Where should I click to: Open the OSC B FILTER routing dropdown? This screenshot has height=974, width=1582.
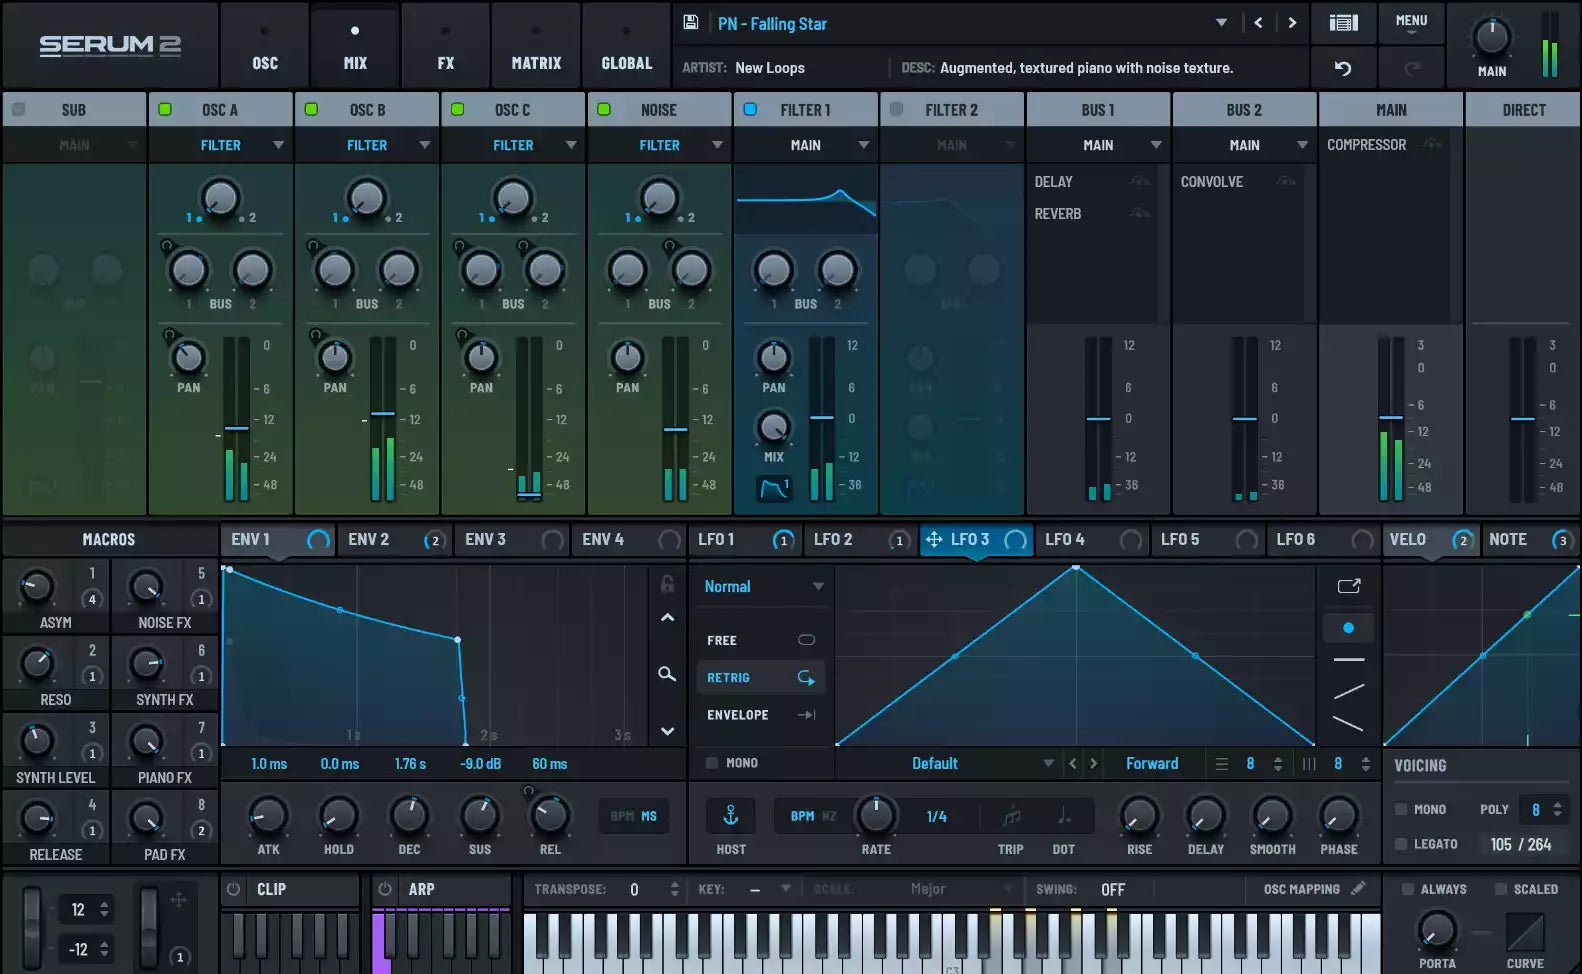click(367, 145)
